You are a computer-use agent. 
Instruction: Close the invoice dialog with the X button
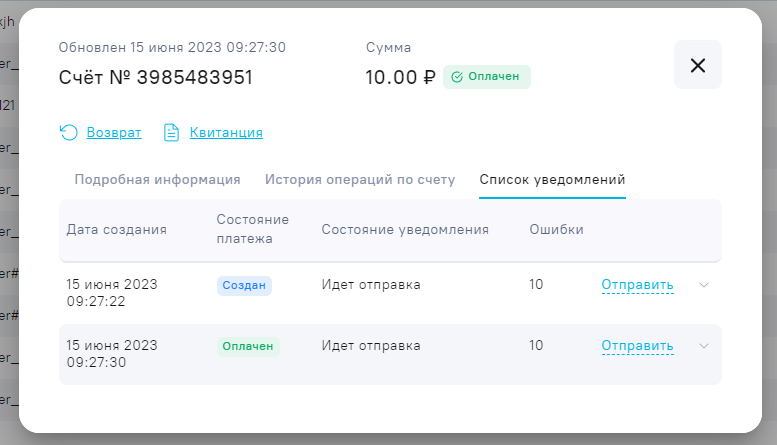(x=697, y=65)
